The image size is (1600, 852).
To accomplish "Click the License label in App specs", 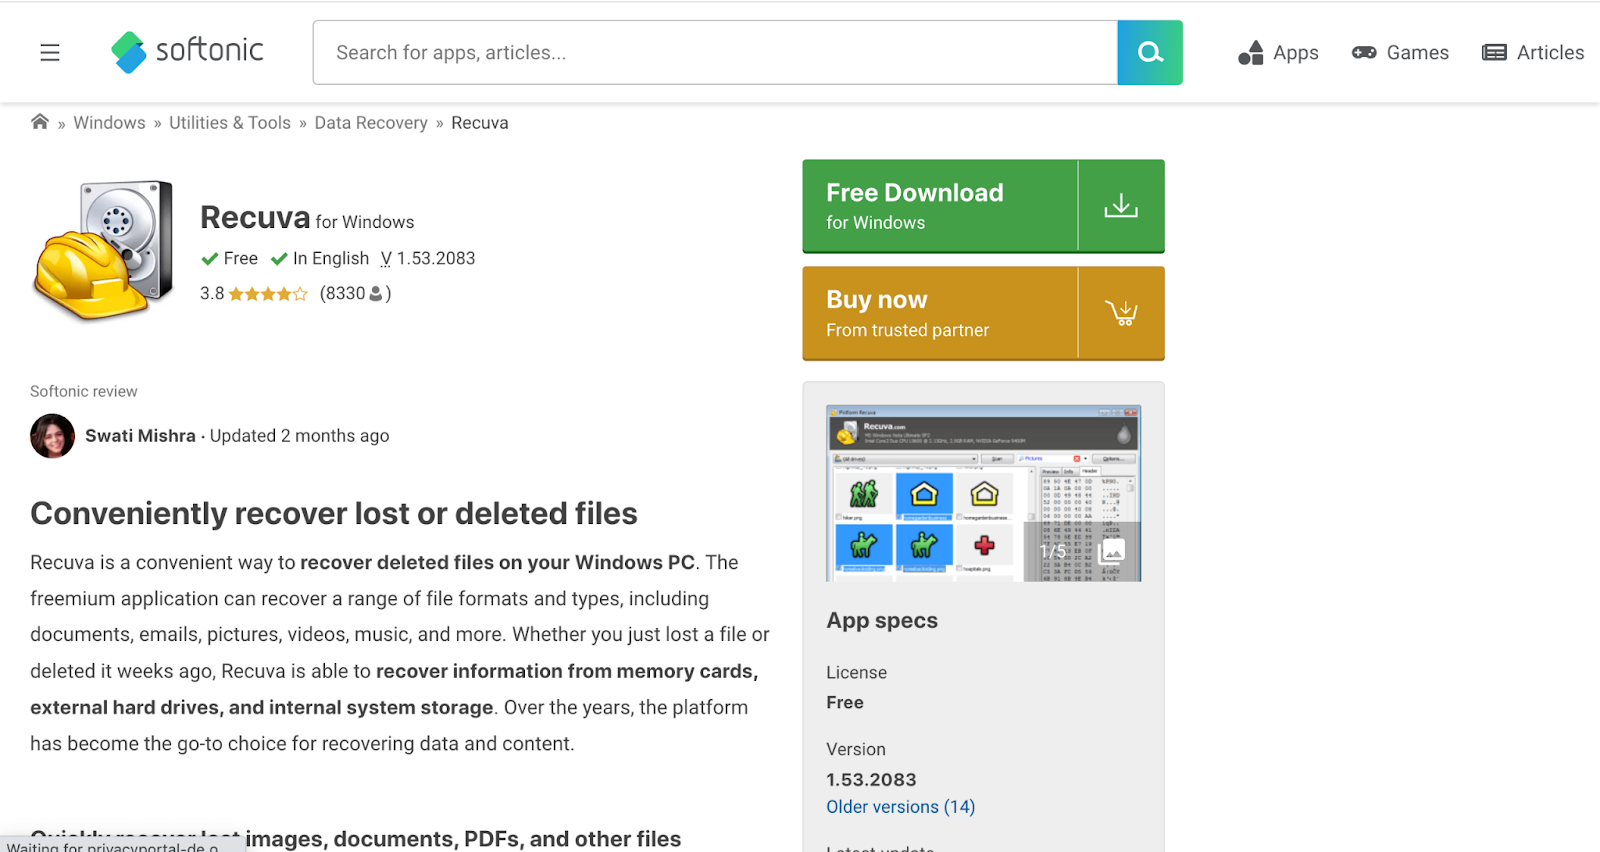I will 856,673.
